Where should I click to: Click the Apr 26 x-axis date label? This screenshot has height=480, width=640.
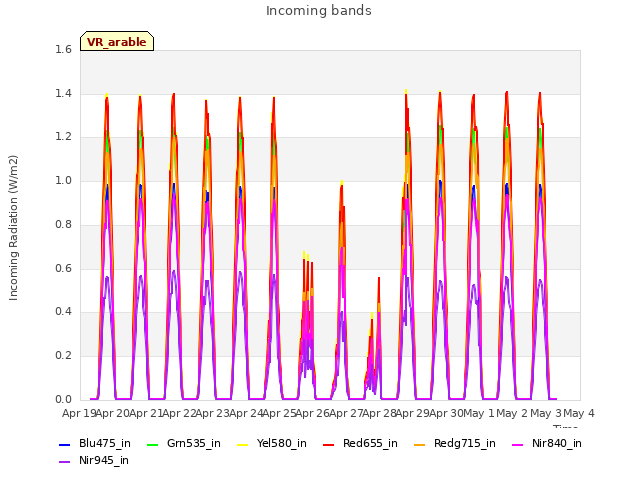click(x=313, y=413)
